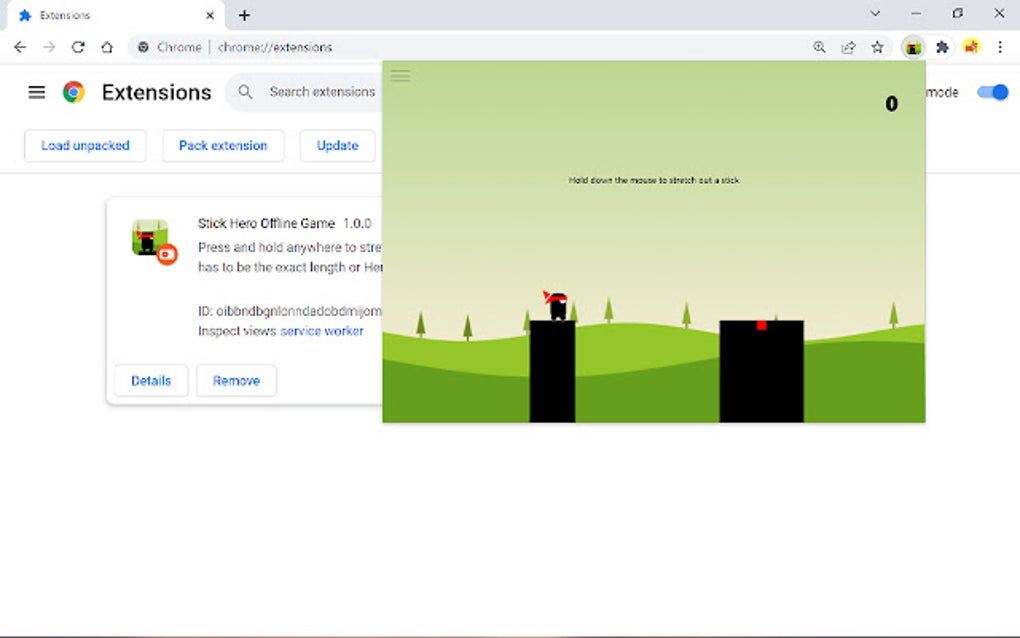This screenshot has width=1020, height=638.
Task: Open the Chrome three-dot menu
Action: (x=1001, y=47)
